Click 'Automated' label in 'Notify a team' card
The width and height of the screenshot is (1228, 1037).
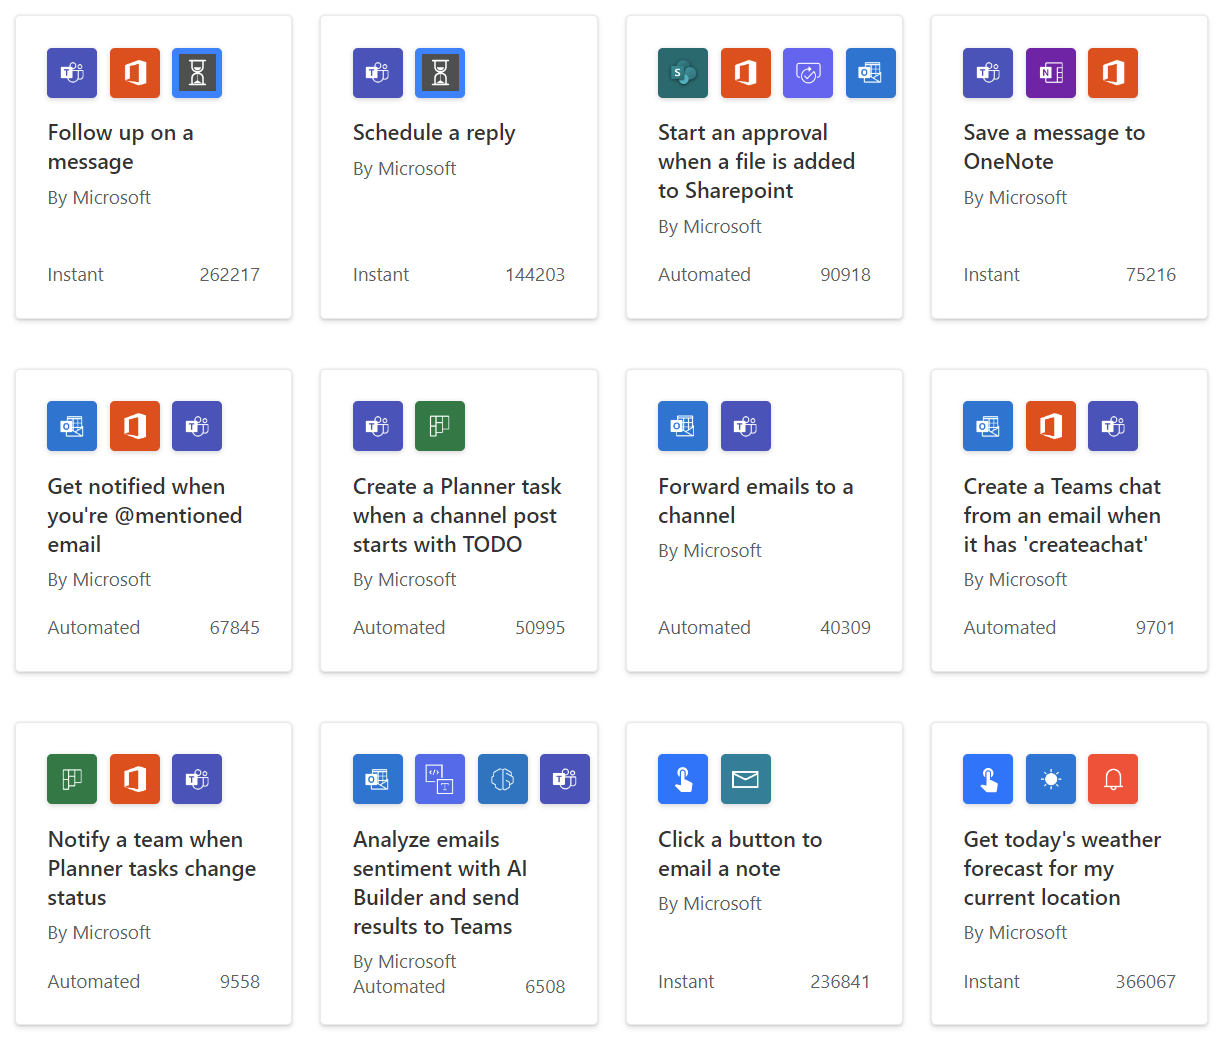click(x=94, y=982)
